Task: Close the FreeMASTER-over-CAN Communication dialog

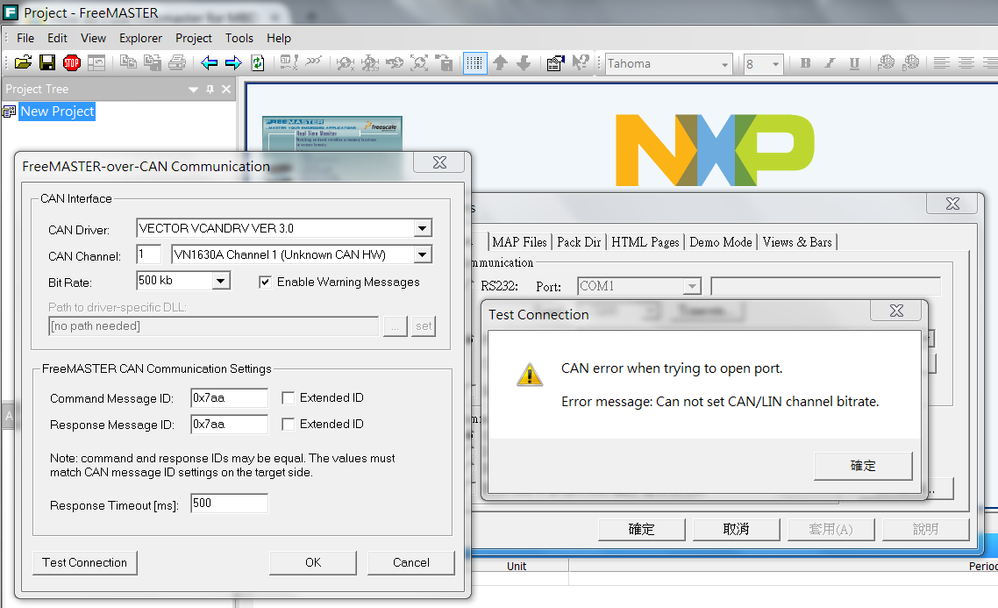Action: (440, 163)
